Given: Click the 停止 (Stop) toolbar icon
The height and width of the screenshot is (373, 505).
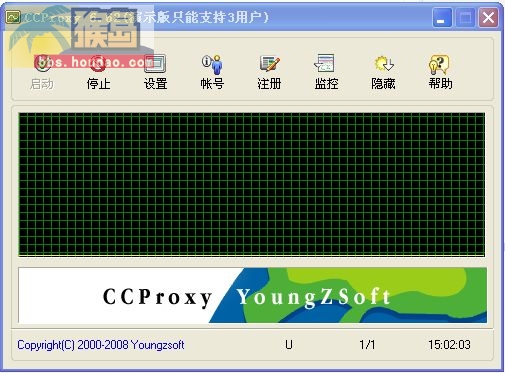Looking at the screenshot, I should (x=98, y=72).
